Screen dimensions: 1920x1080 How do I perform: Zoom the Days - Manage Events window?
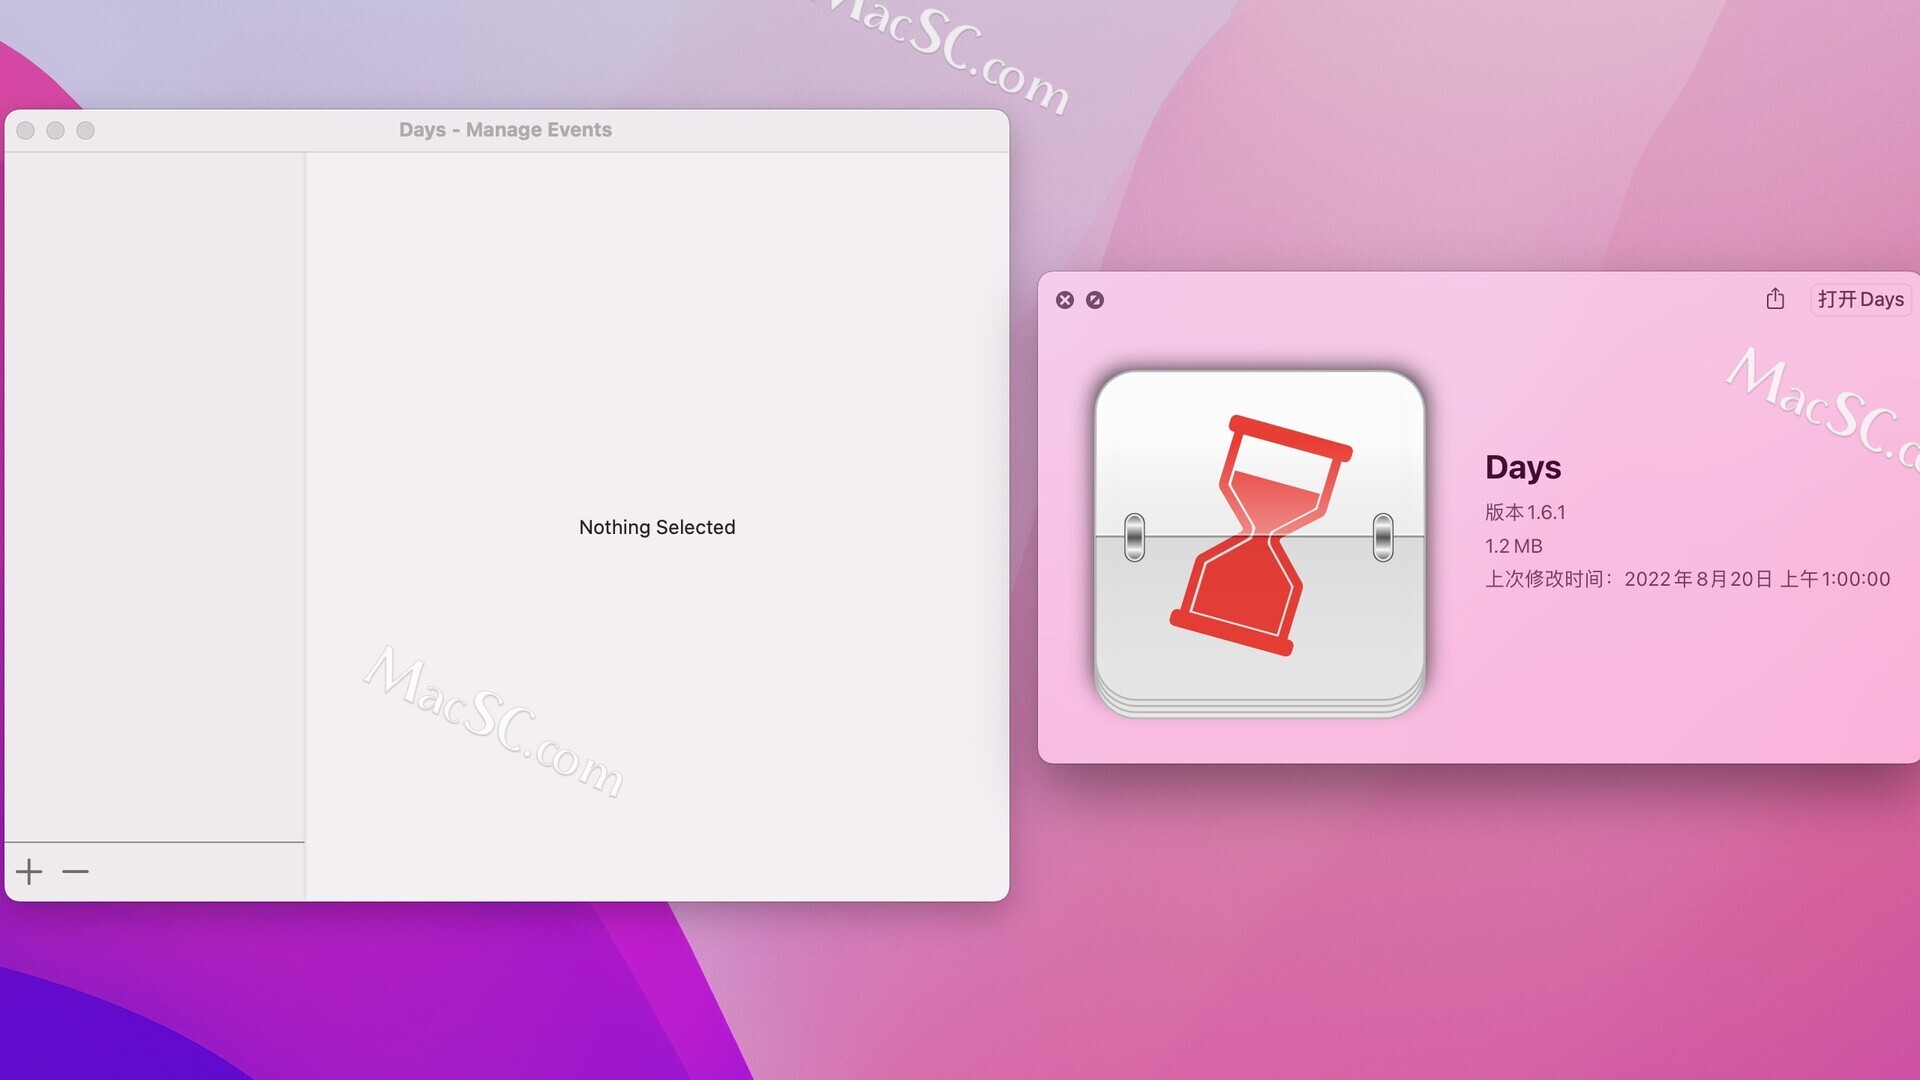[x=86, y=130]
